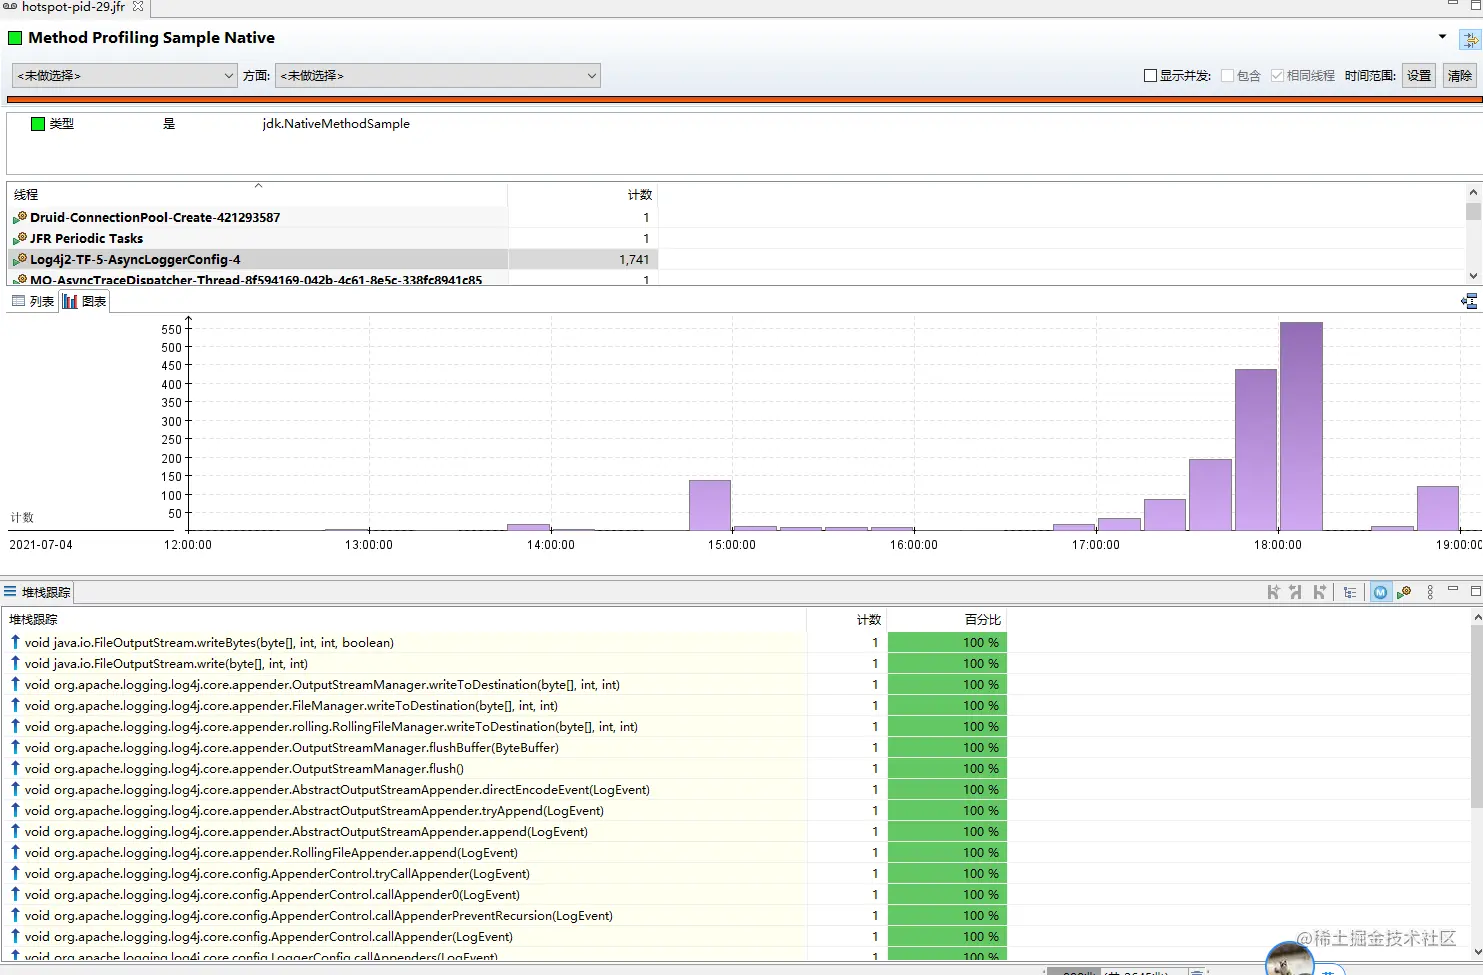Click the garbage can icon in status bar
The width and height of the screenshot is (1483, 975).
click(x=1197, y=971)
